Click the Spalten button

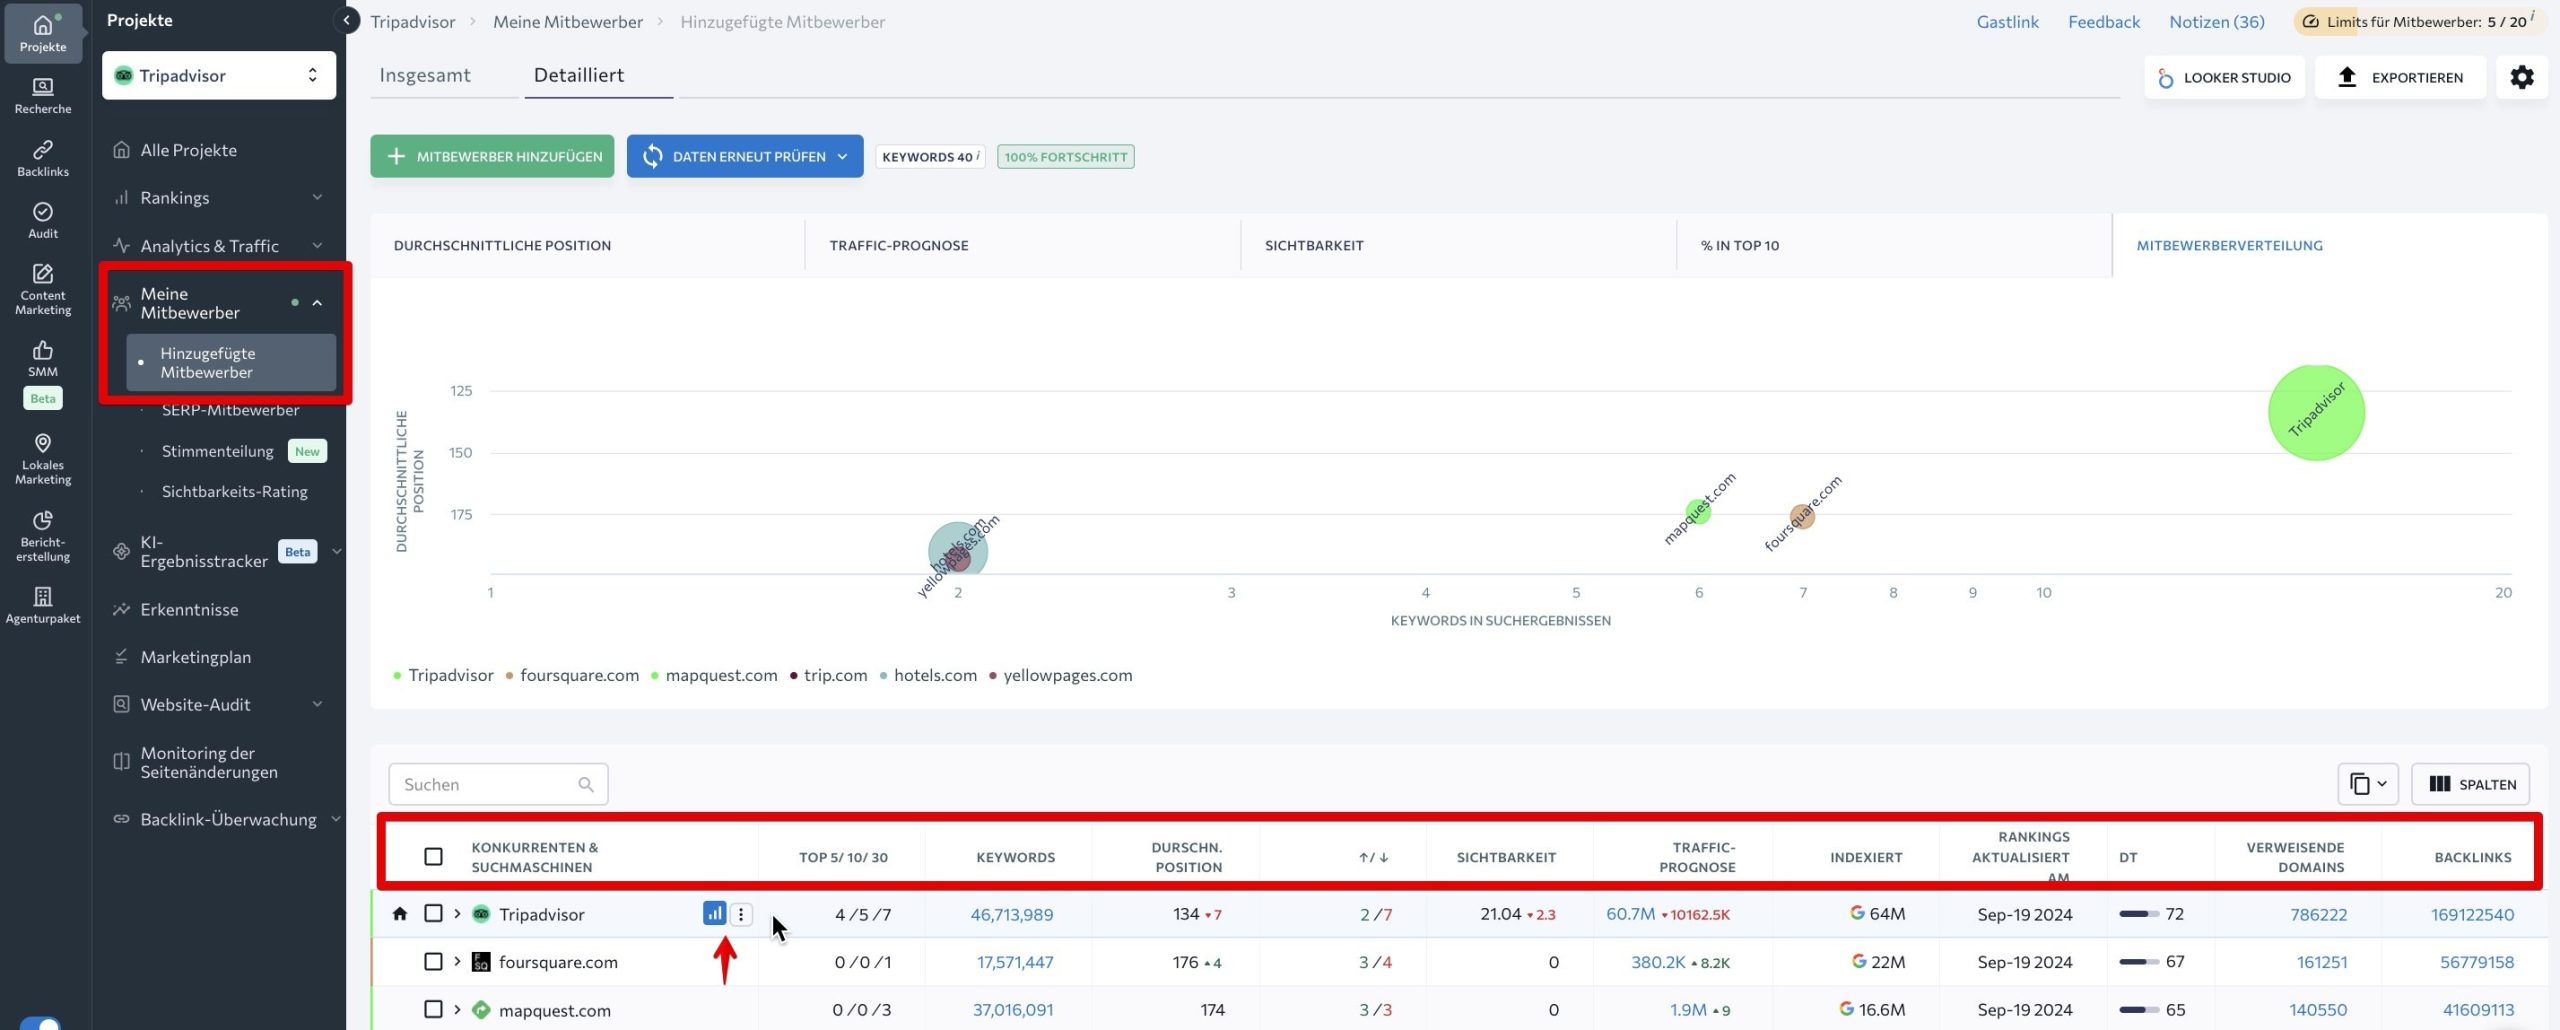[2471, 784]
